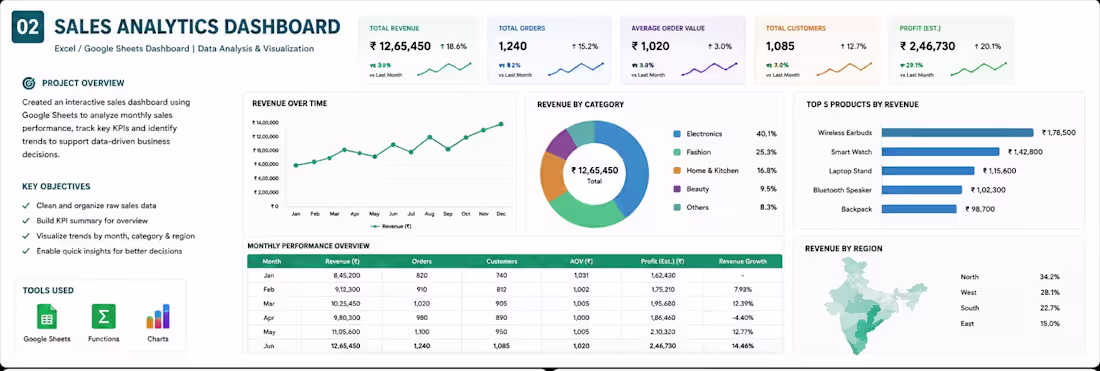Click the Total Orders card sparkline
The height and width of the screenshot is (371, 1100).
click(576, 69)
